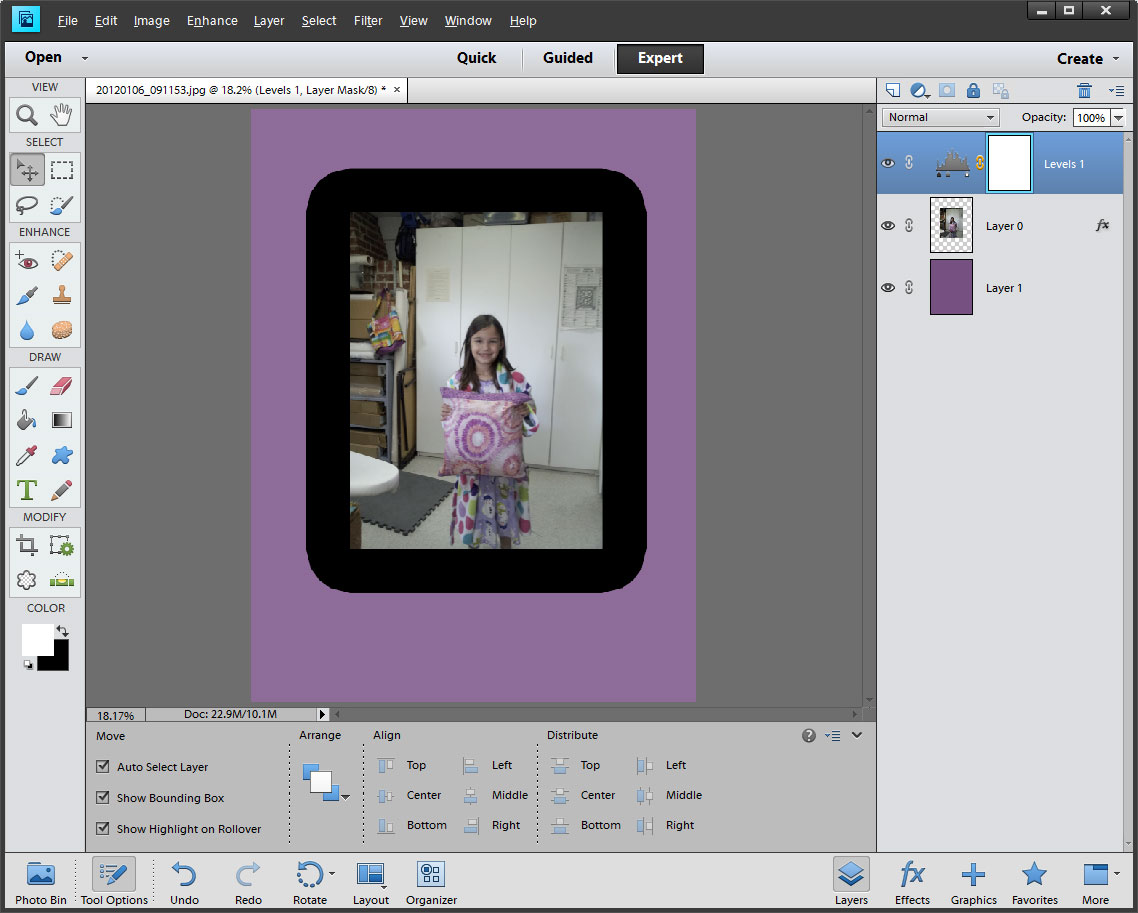Expand the Opacity dropdown arrow
Viewport: 1138px width, 913px height.
tap(1117, 118)
